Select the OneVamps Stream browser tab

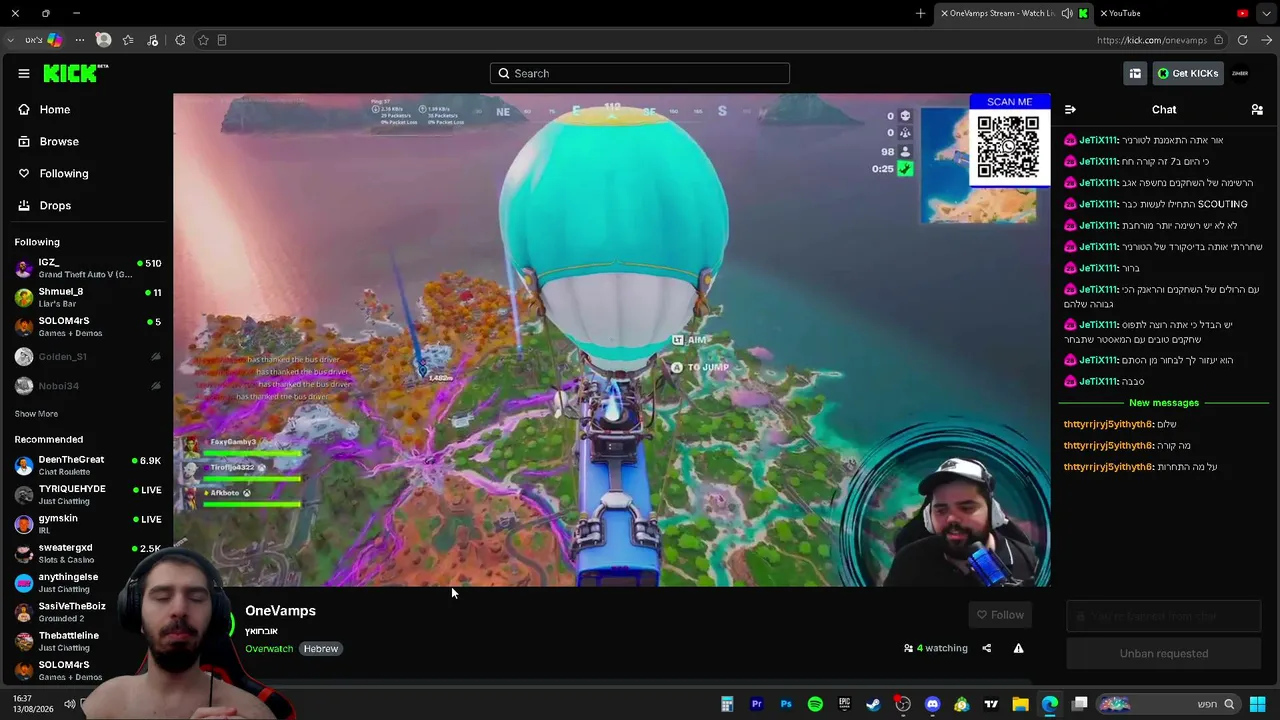point(1016,13)
